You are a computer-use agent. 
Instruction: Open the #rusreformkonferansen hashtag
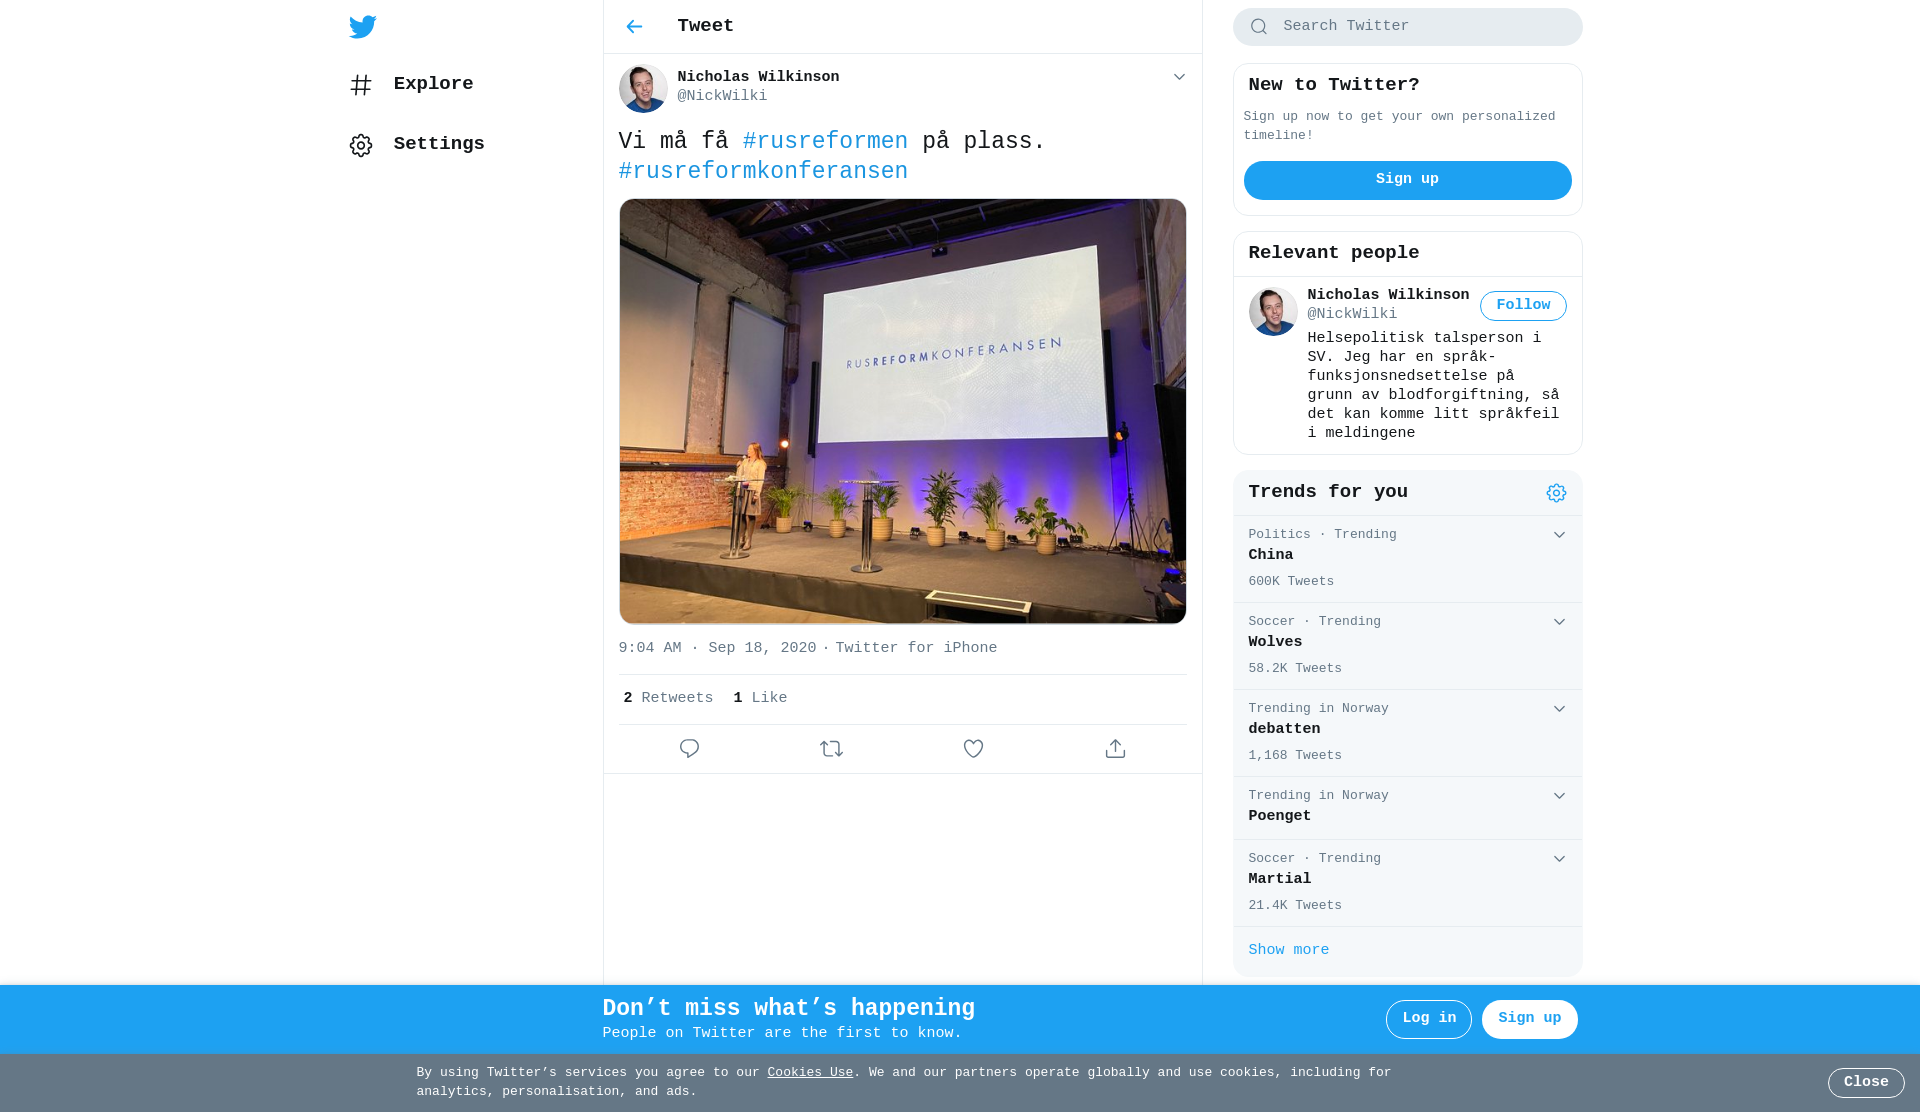coord(763,172)
